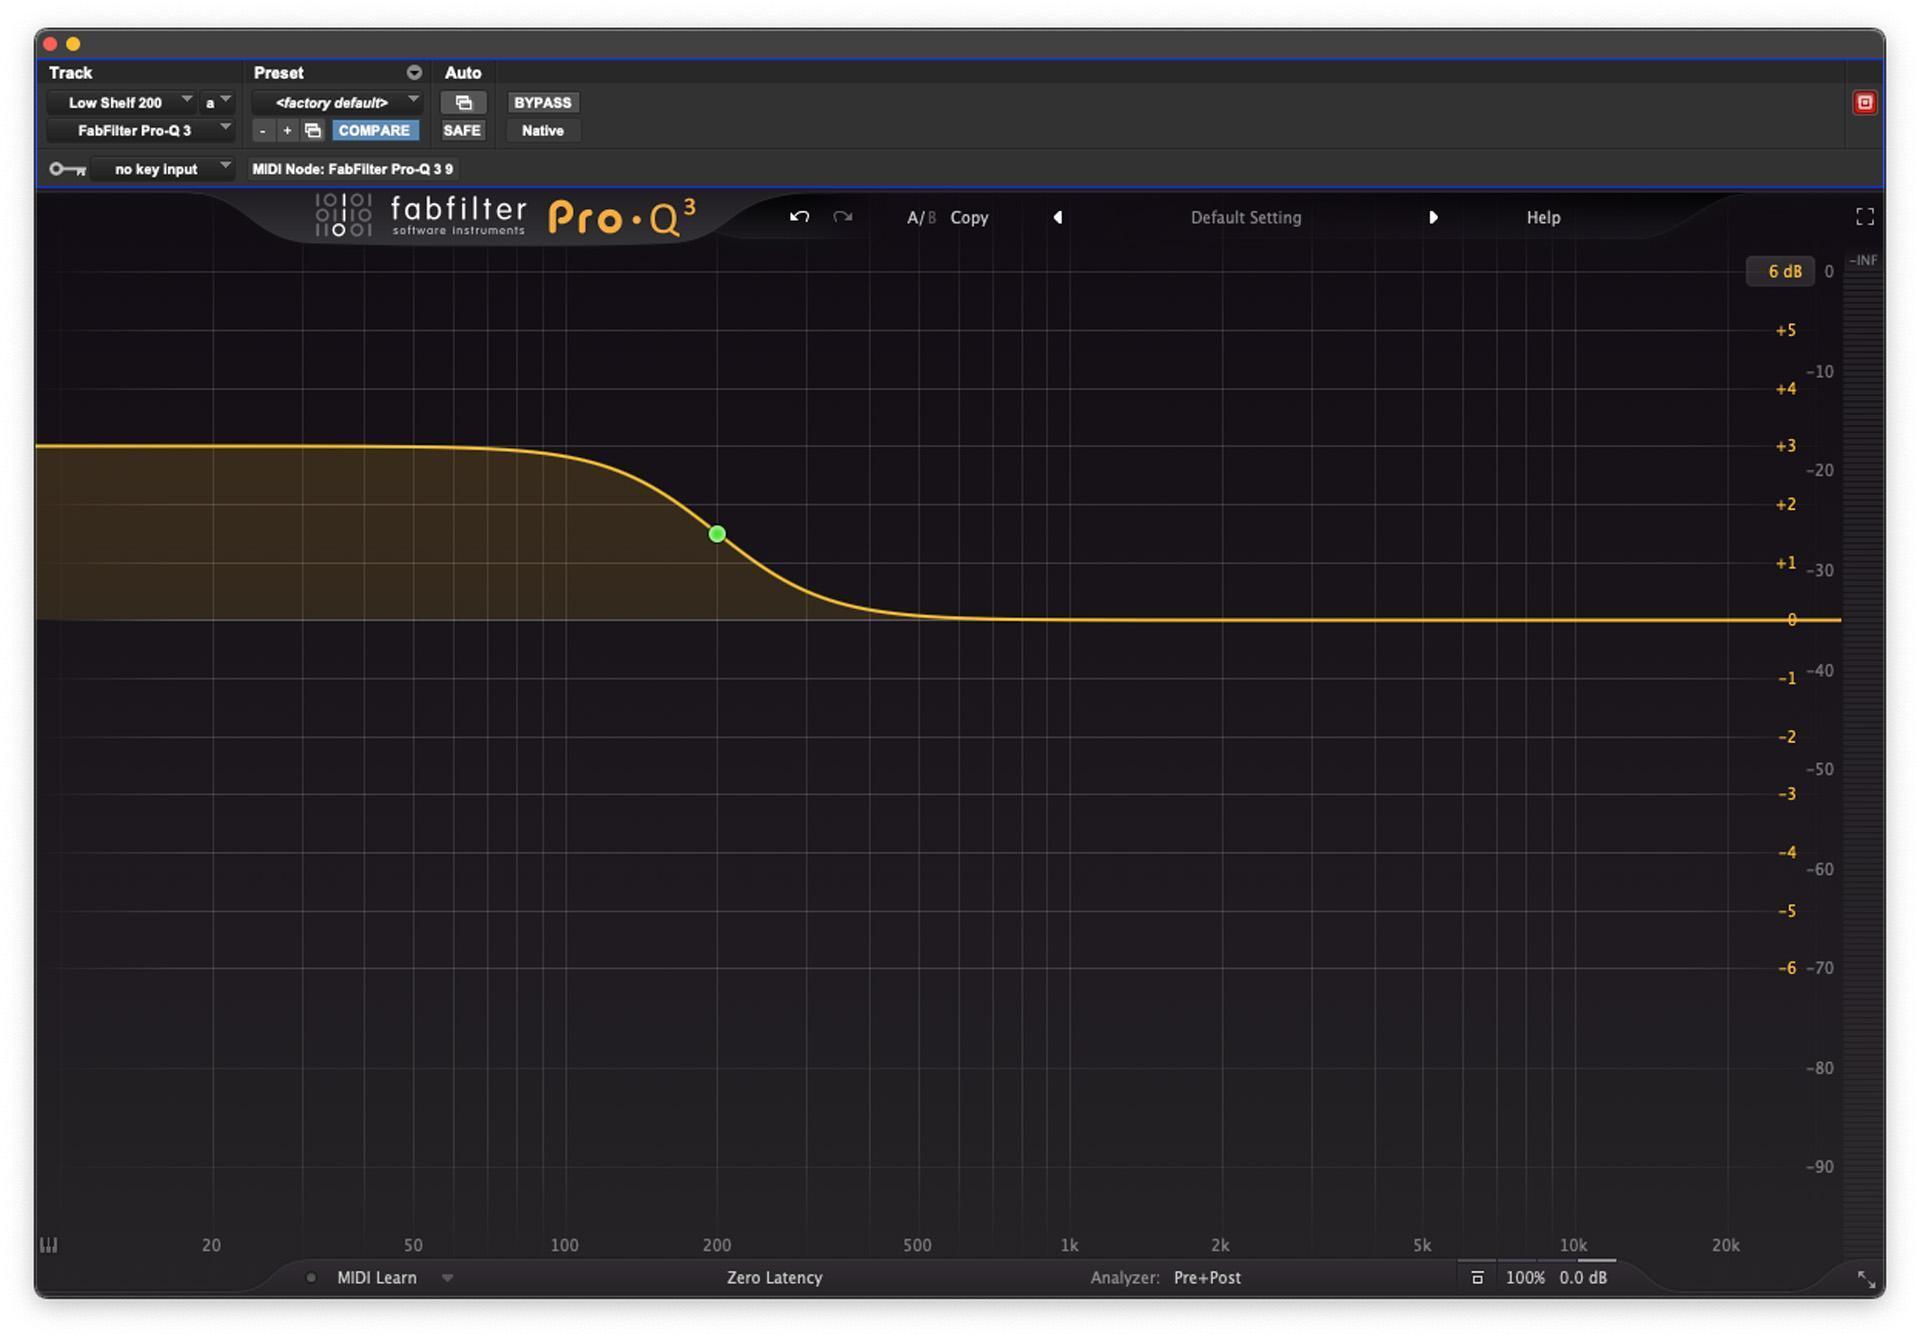The image size is (1920, 1339).
Task: Open the Help menu
Action: coord(1542,217)
